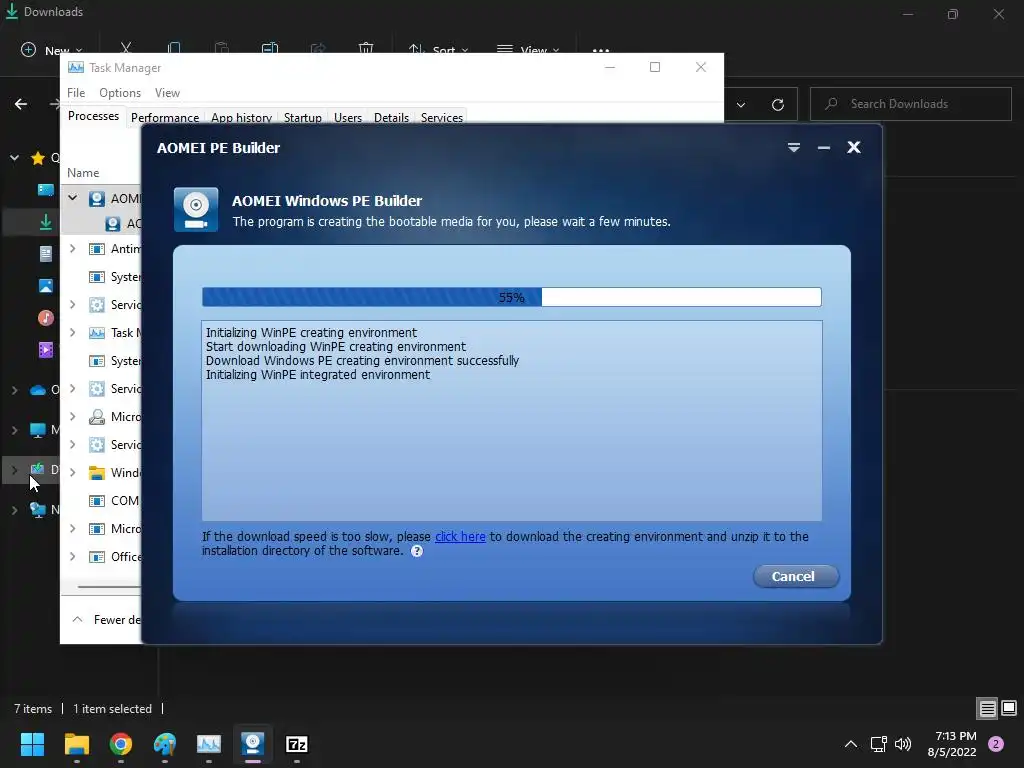The image size is (1024, 768).
Task: Switch to Services tab
Action: pyautogui.click(x=441, y=118)
